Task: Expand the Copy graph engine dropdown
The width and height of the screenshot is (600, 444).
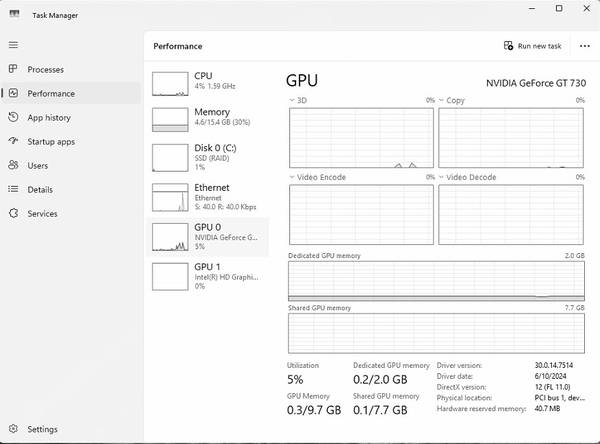Action: pos(441,101)
